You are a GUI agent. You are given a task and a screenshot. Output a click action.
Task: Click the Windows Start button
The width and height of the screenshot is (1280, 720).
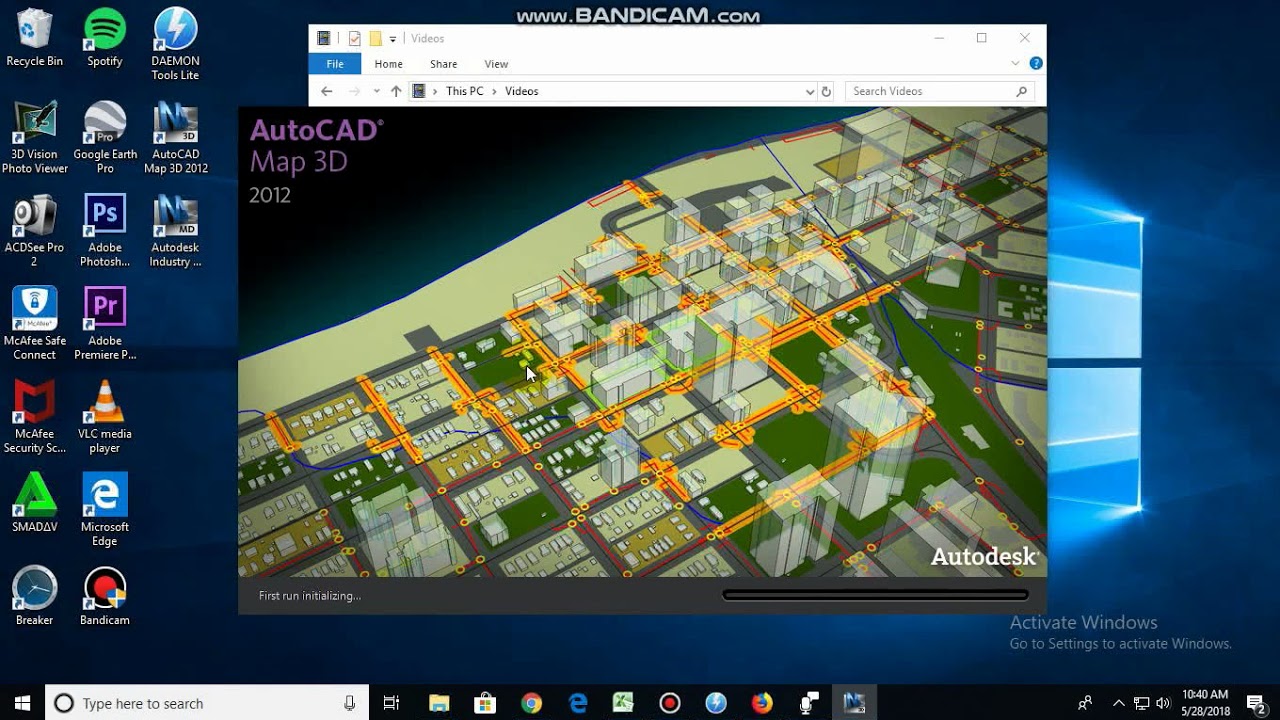[x=22, y=703]
